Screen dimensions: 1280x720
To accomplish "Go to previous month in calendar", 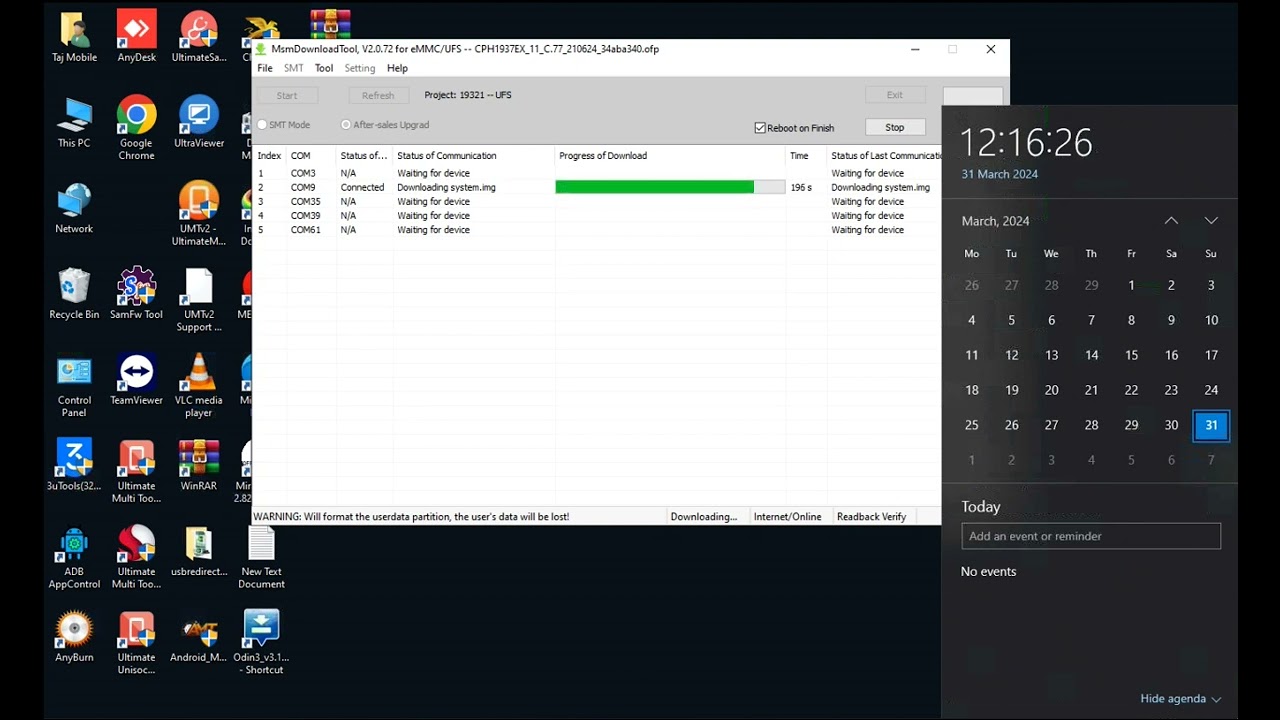I will [1171, 221].
